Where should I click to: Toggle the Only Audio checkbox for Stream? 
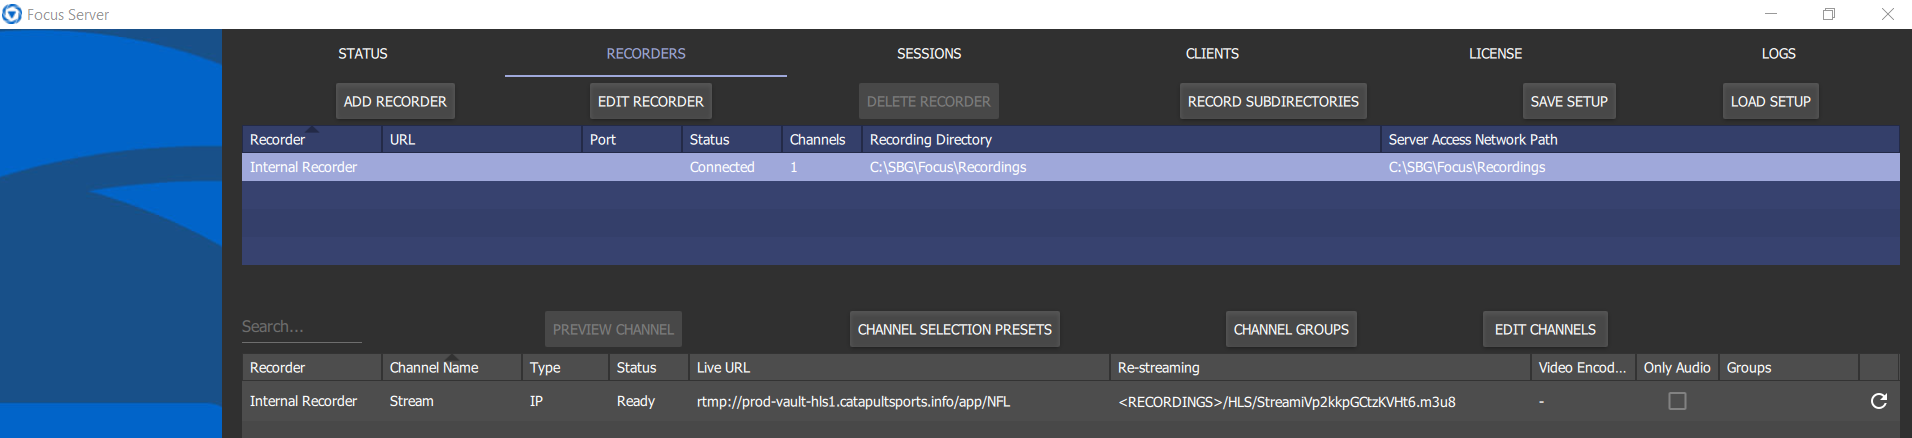pos(1677,401)
